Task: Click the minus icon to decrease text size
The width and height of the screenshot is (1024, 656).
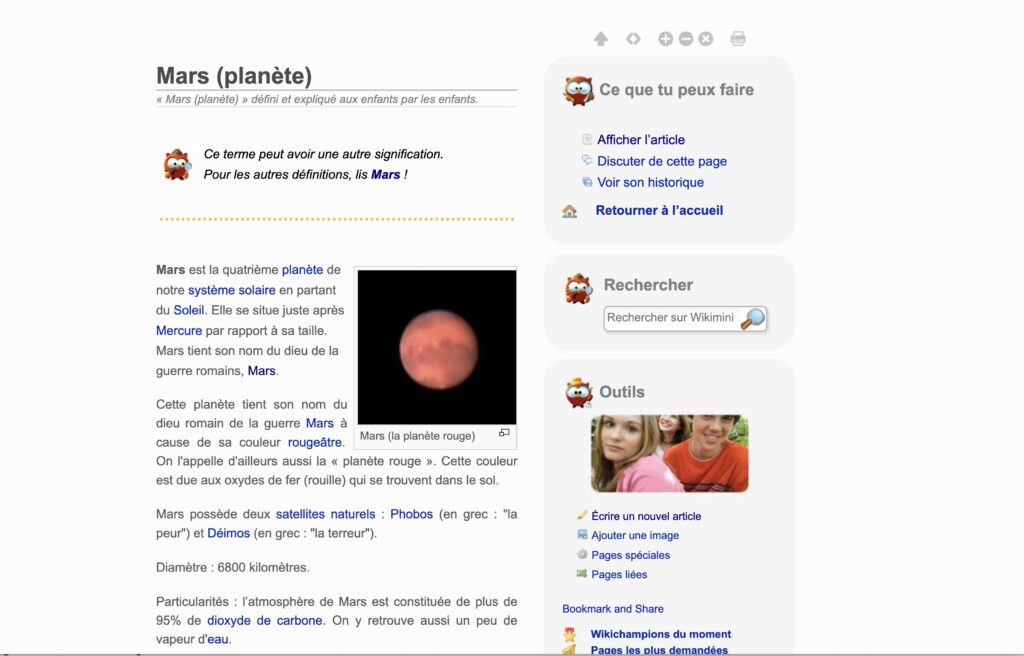Action: point(685,39)
